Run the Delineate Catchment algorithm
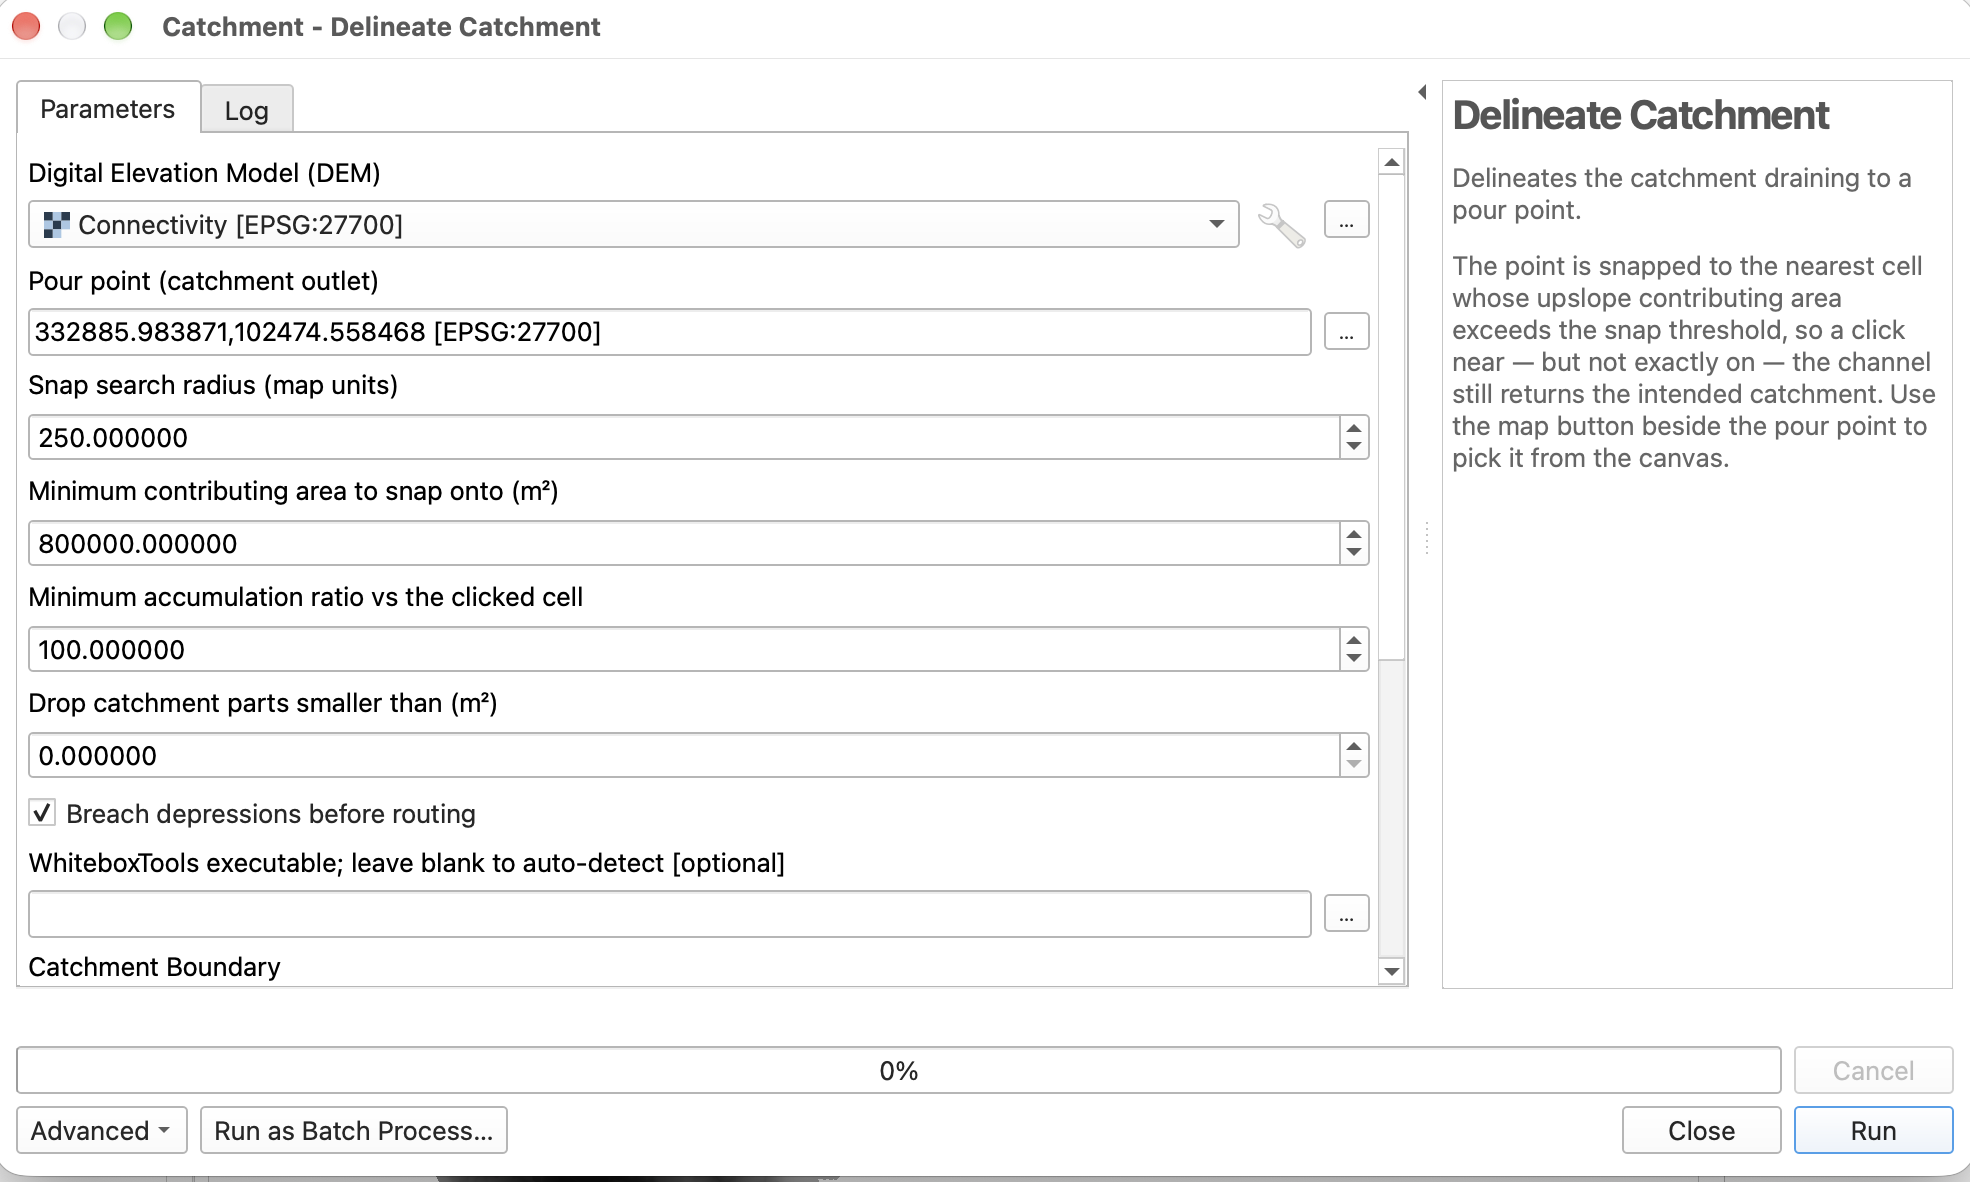The image size is (1970, 1182). coord(1873,1130)
